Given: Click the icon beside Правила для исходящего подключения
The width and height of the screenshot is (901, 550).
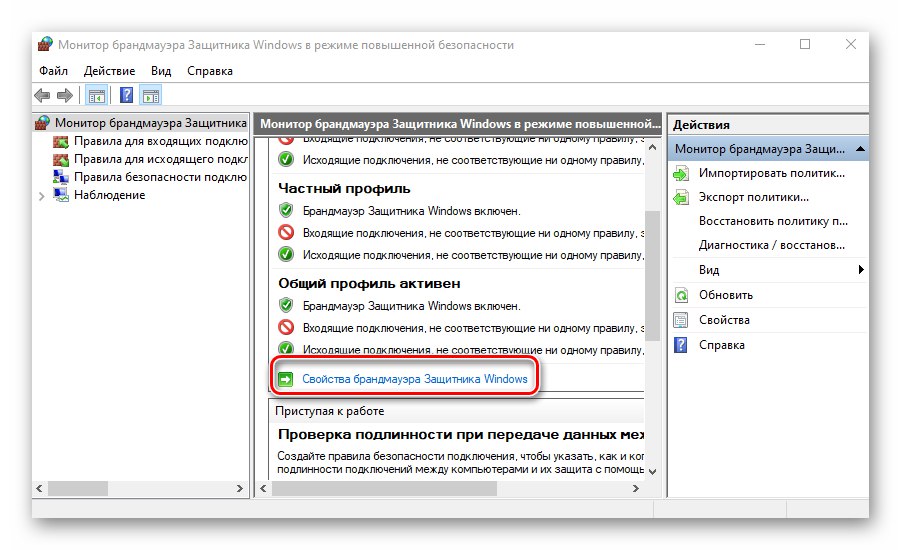Looking at the screenshot, I should coord(60,159).
